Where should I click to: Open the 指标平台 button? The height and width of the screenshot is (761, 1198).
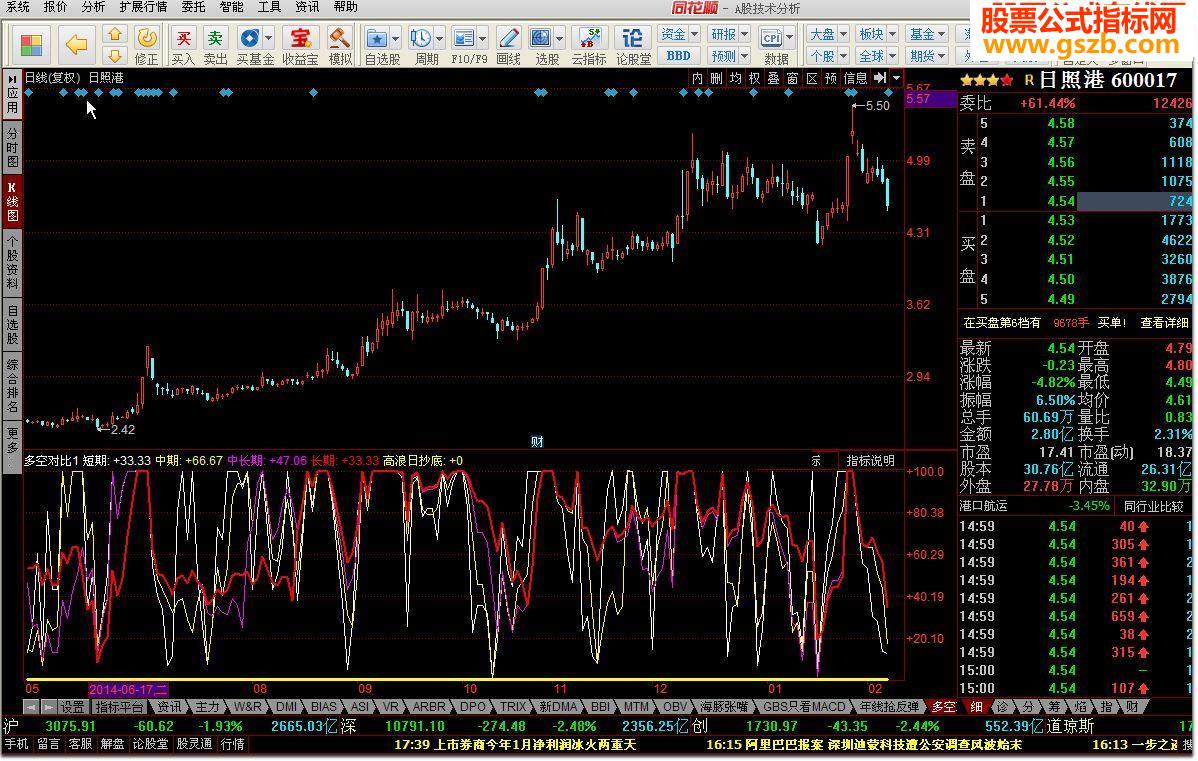(118, 707)
